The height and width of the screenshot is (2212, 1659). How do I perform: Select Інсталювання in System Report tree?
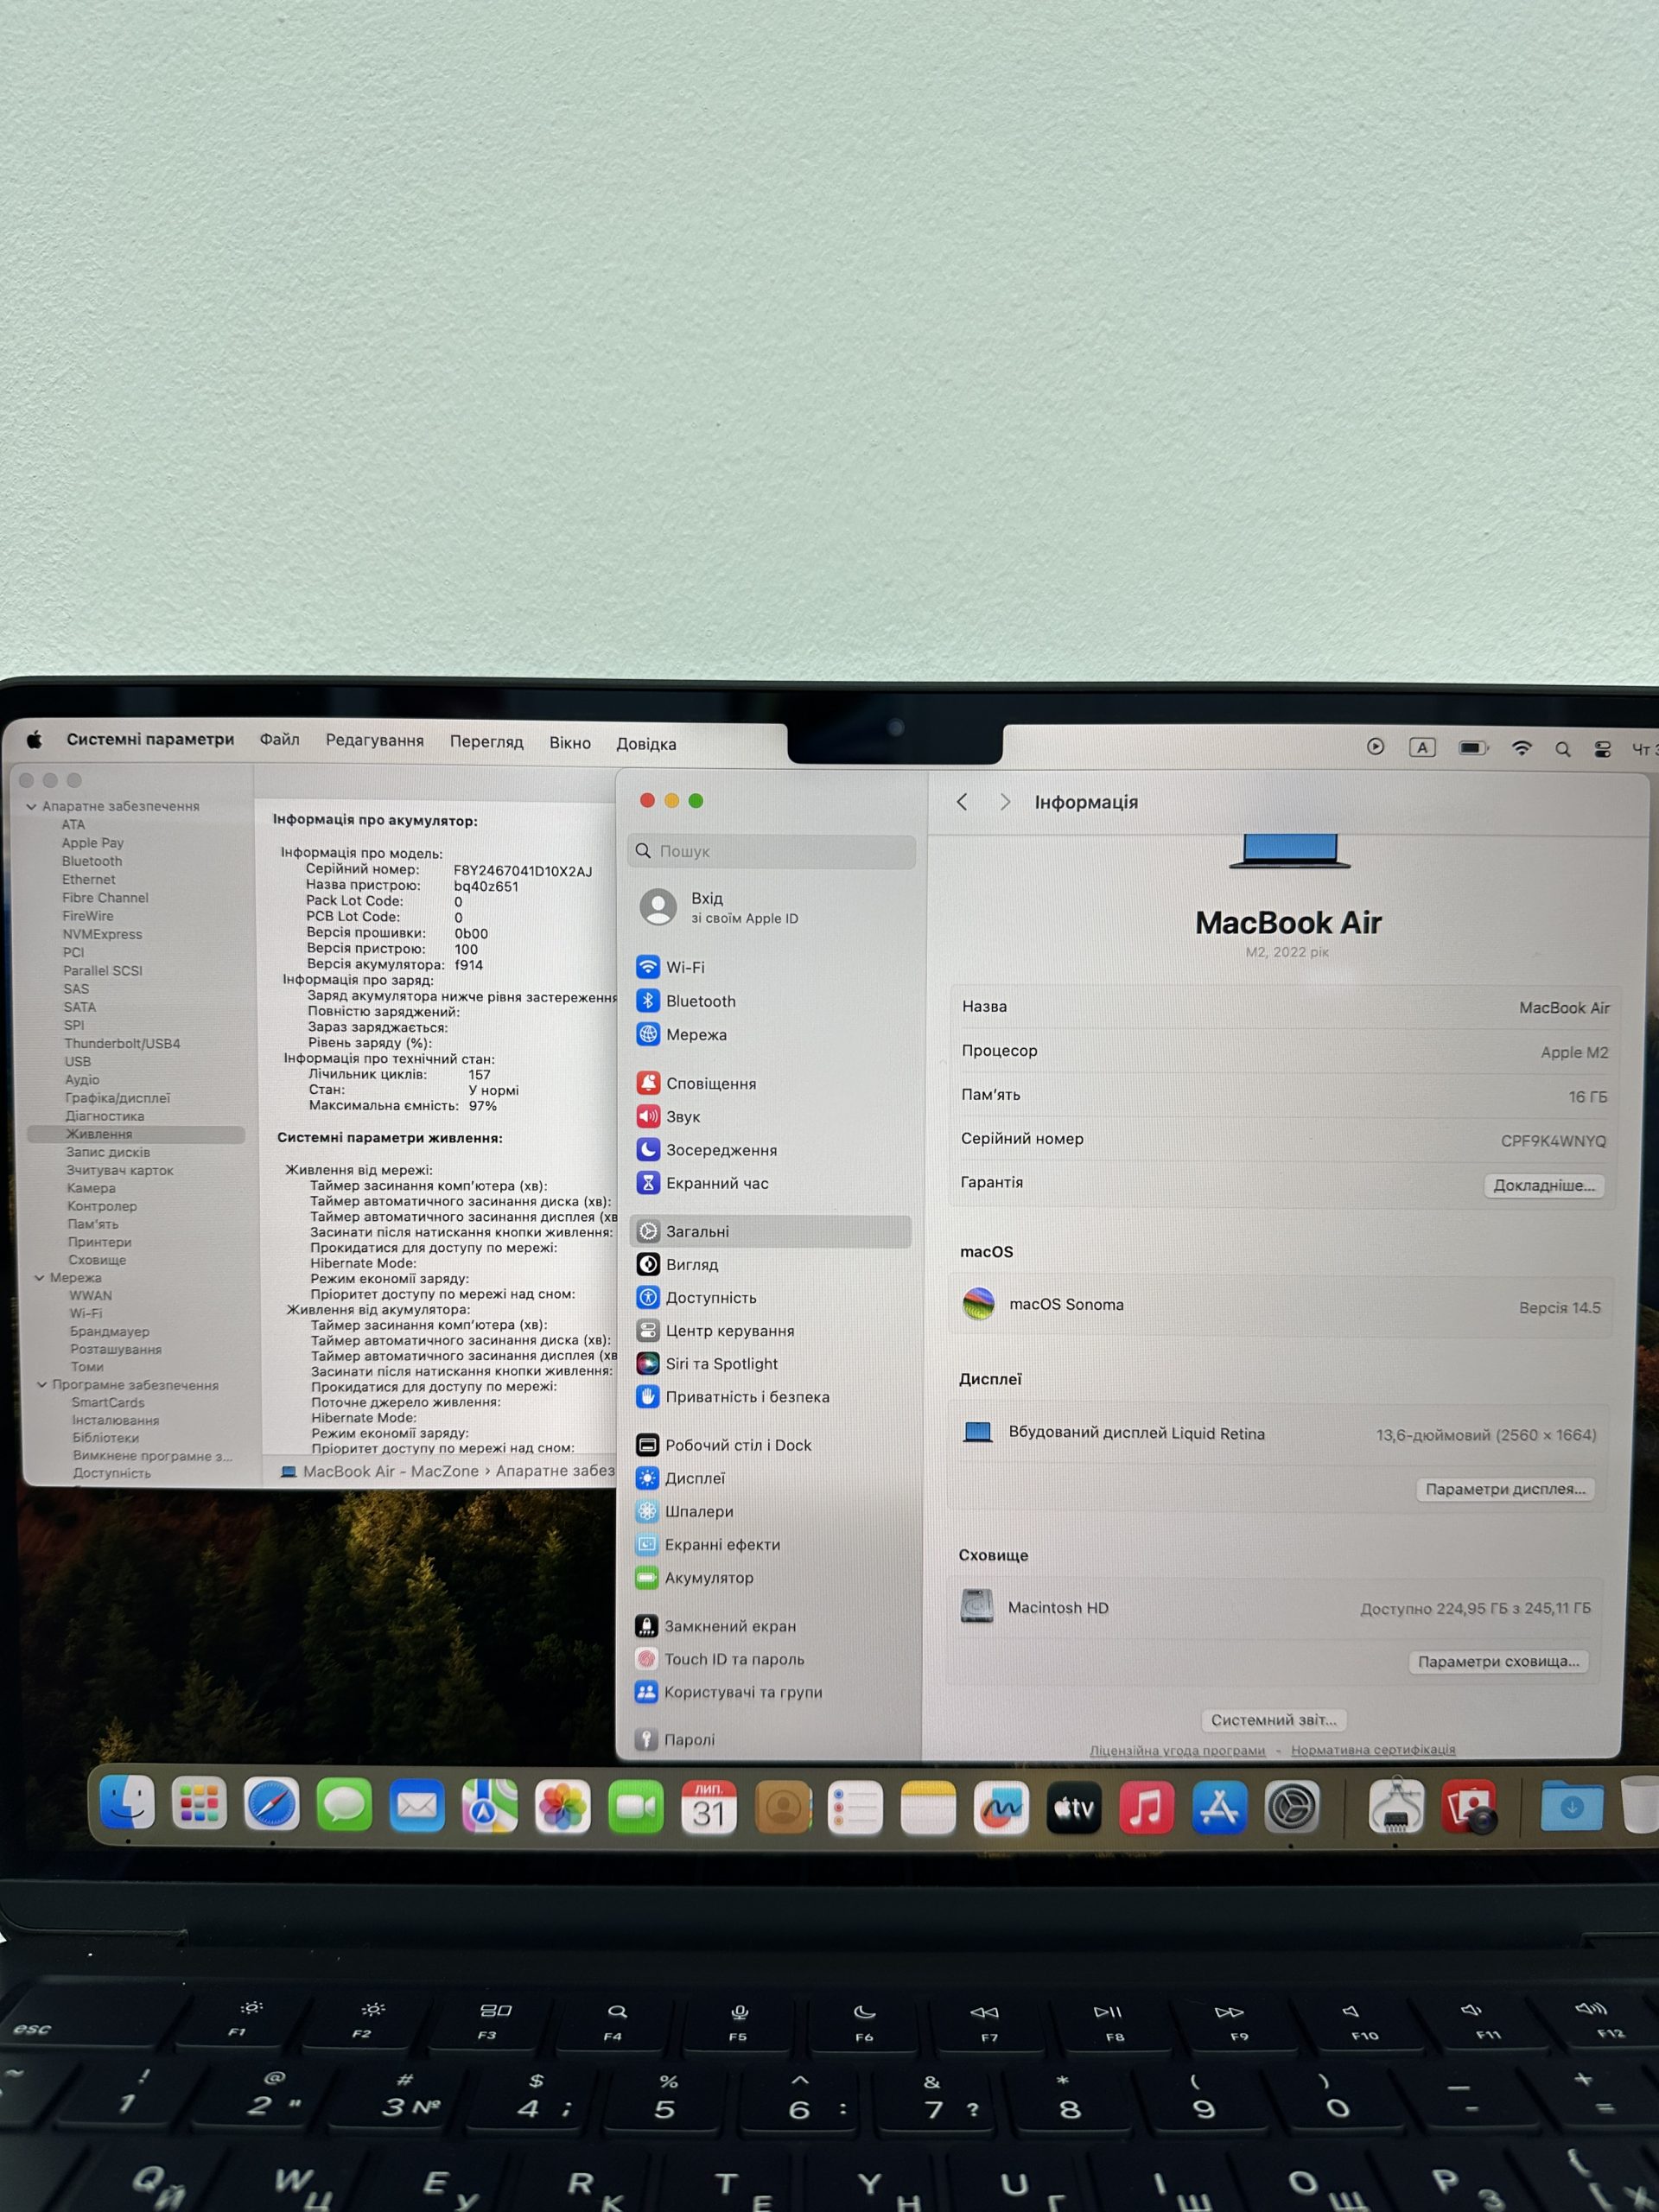click(x=115, y=1420)
